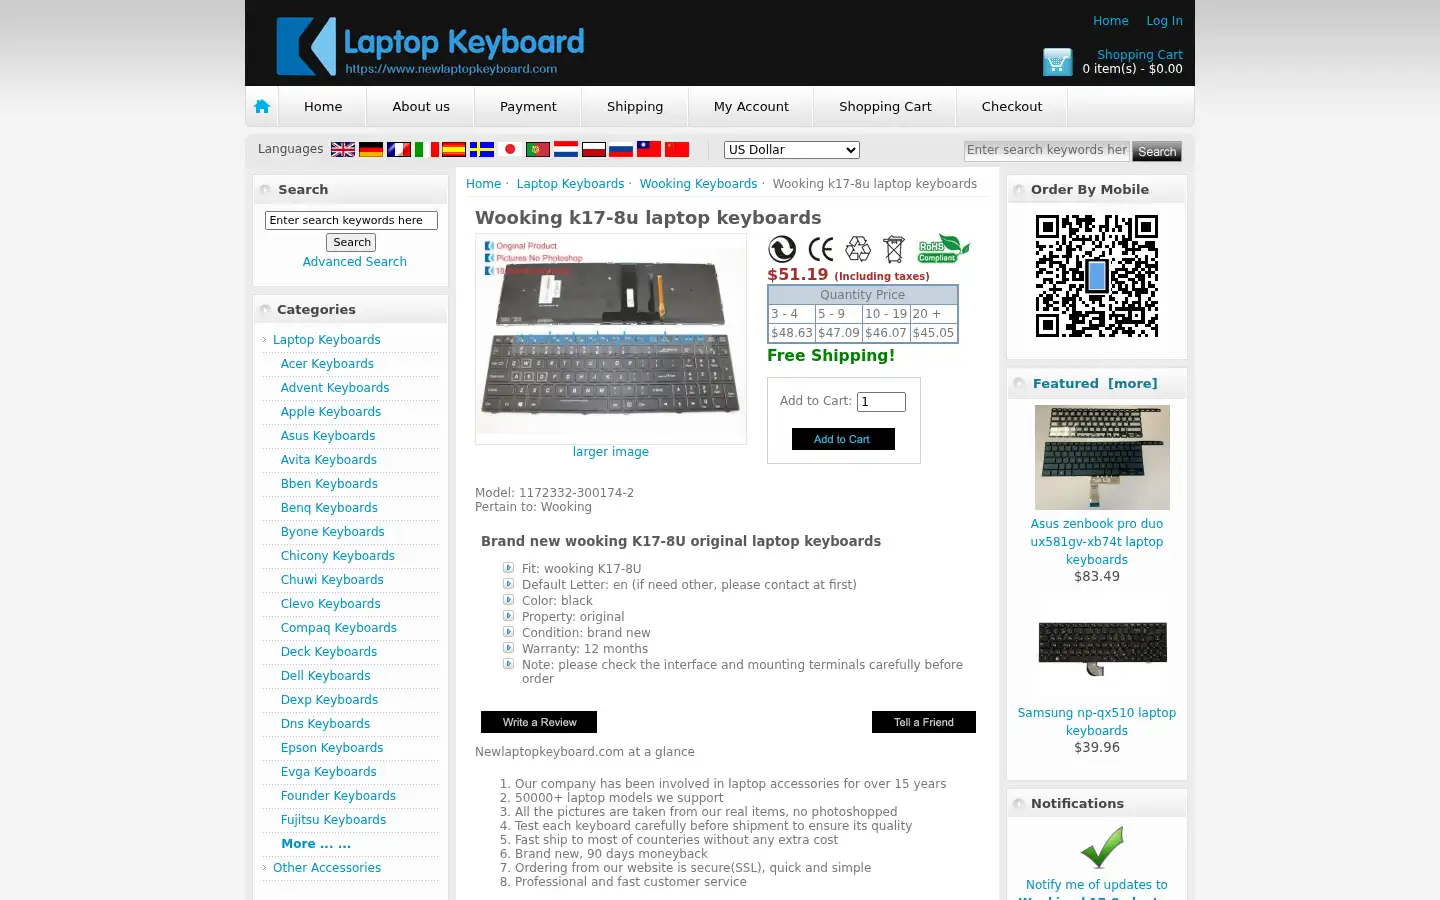Viewport: 1440px width, 900px height.
Task: Click the CE certification mark
Action: click(x=821, y=249)
